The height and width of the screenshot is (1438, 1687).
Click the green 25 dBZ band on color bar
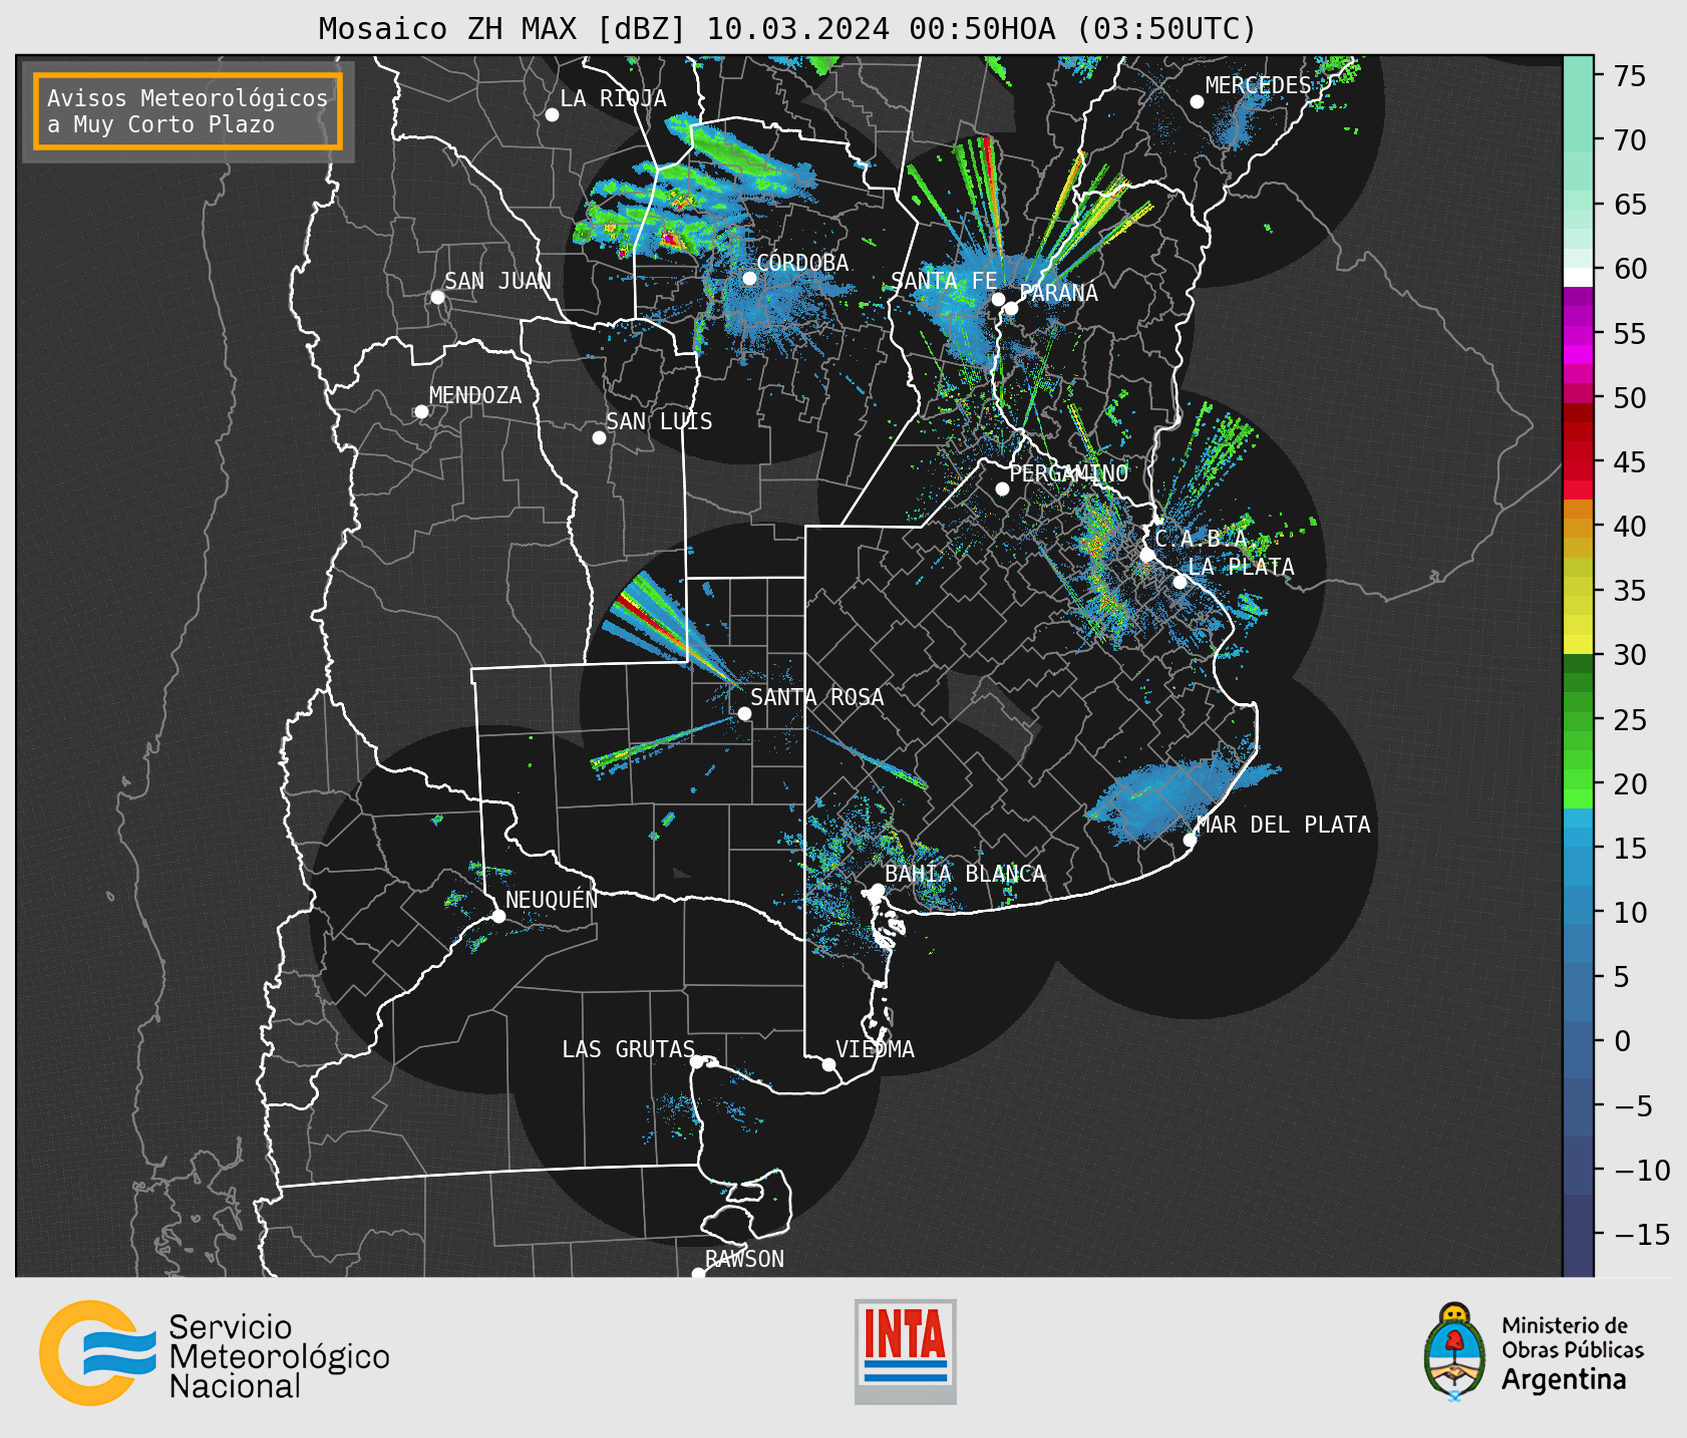1578,720
